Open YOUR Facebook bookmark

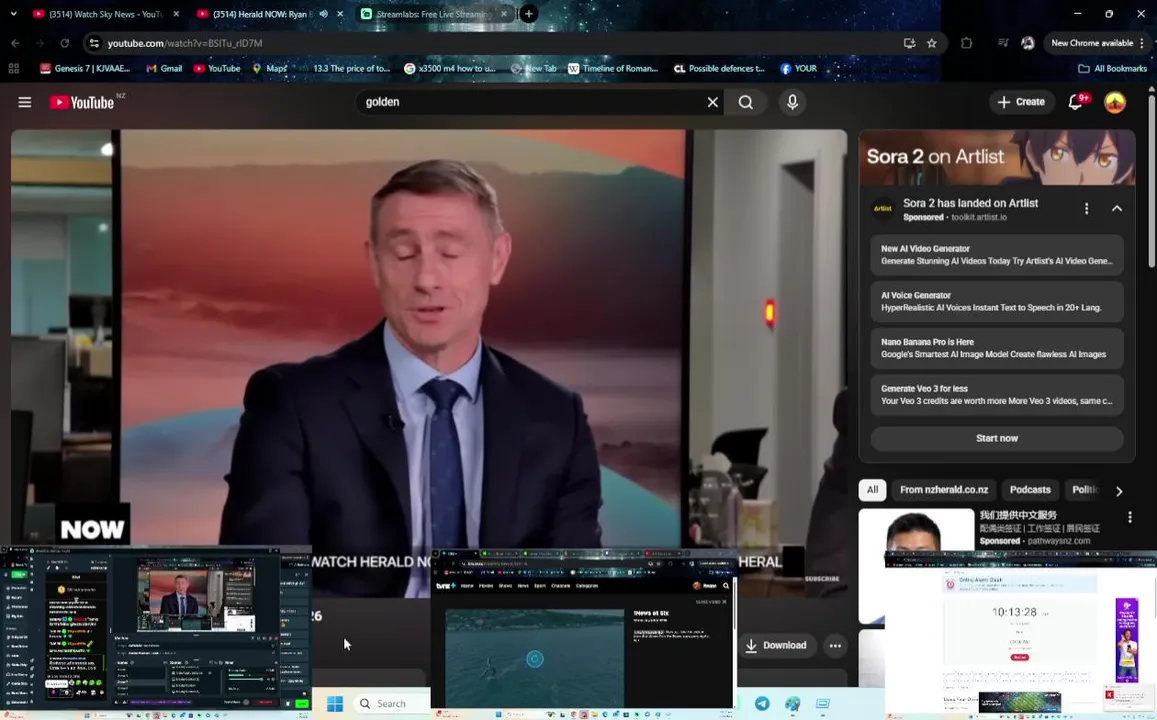point(798,69)
